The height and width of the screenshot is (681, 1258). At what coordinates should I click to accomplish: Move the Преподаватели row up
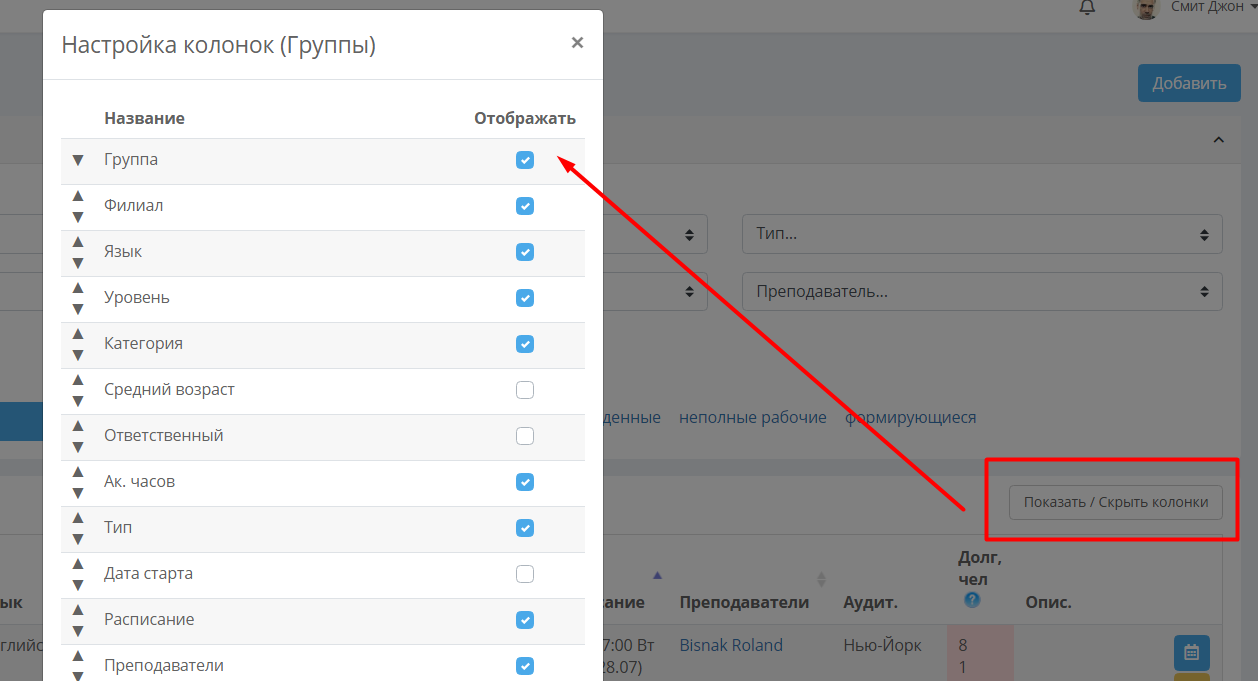[78, 655]
